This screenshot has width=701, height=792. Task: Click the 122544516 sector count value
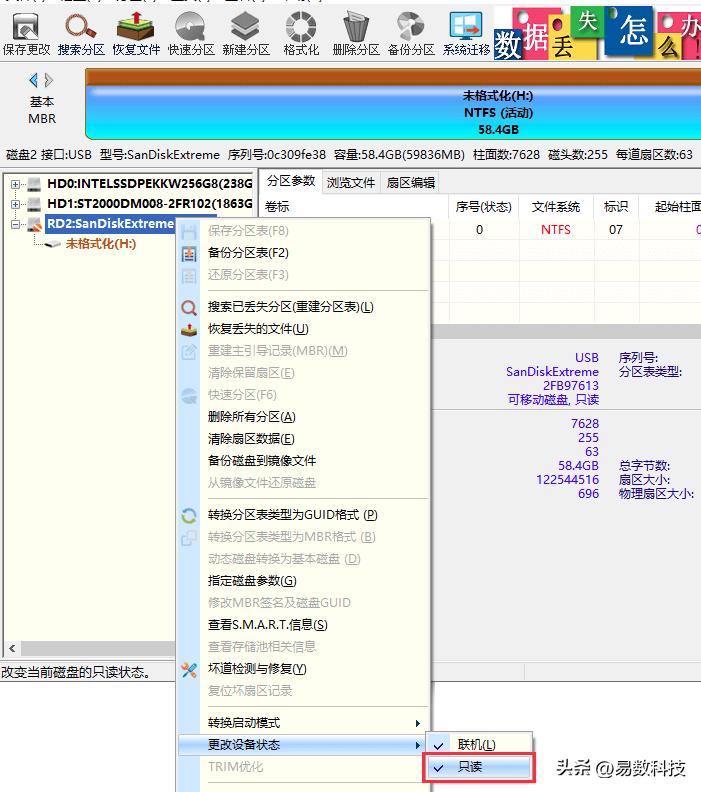[567, 479]
